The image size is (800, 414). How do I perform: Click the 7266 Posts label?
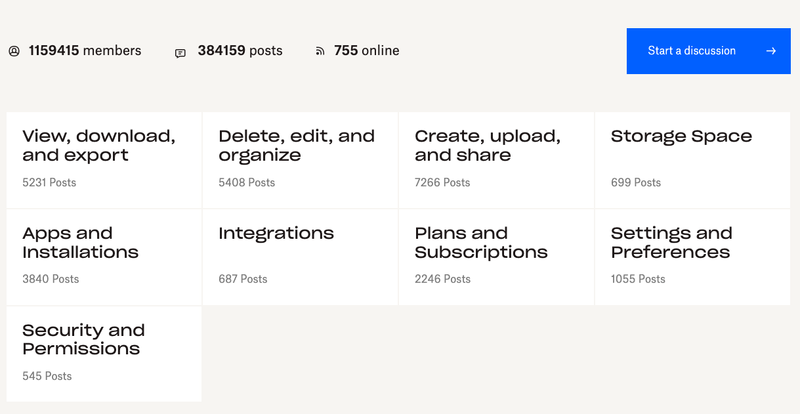pyautogui.click(x=442, y=183)
